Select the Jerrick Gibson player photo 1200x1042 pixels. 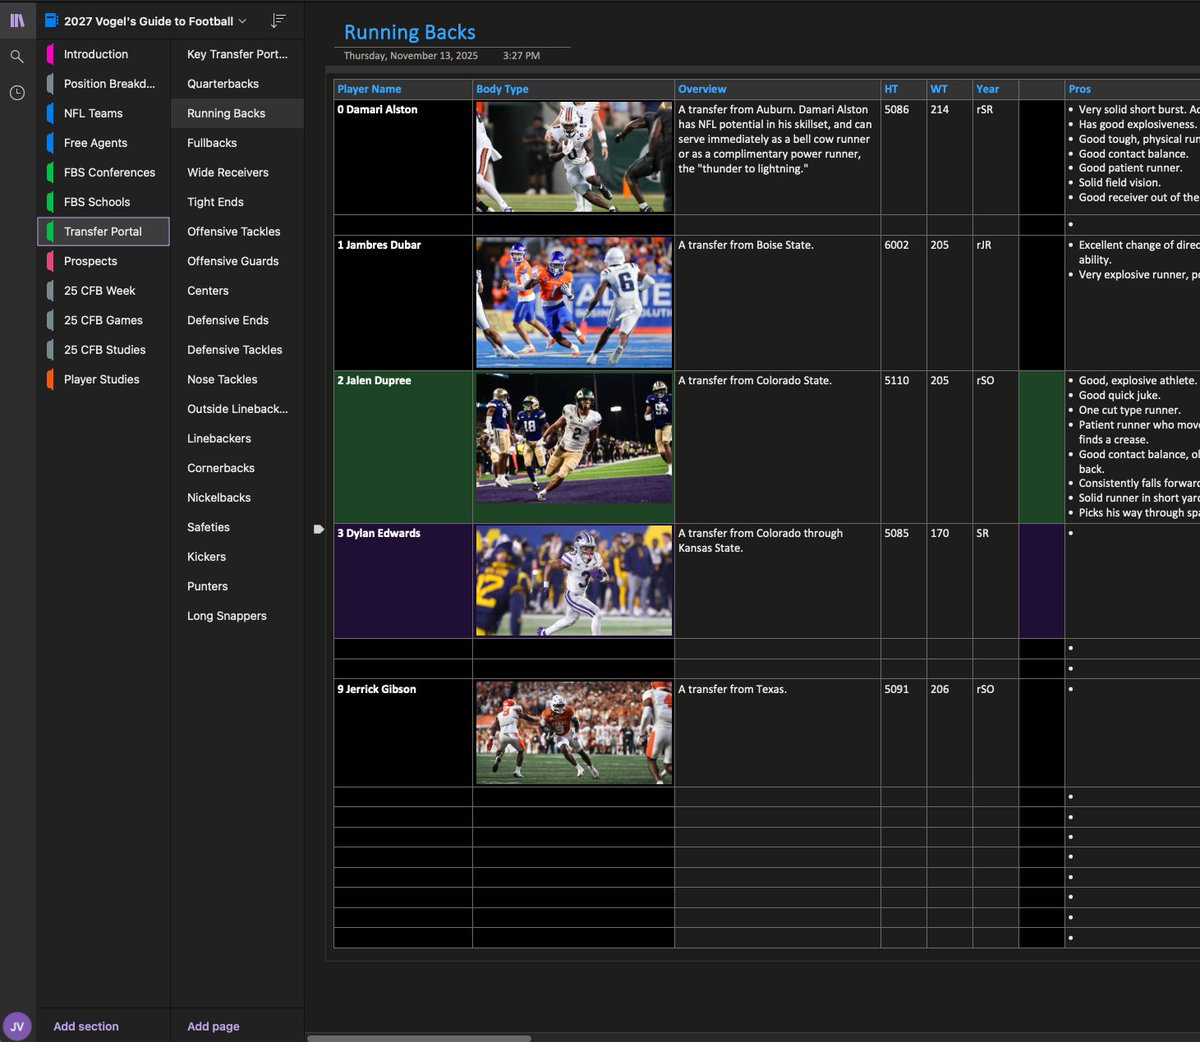click(x=574, y=732)
